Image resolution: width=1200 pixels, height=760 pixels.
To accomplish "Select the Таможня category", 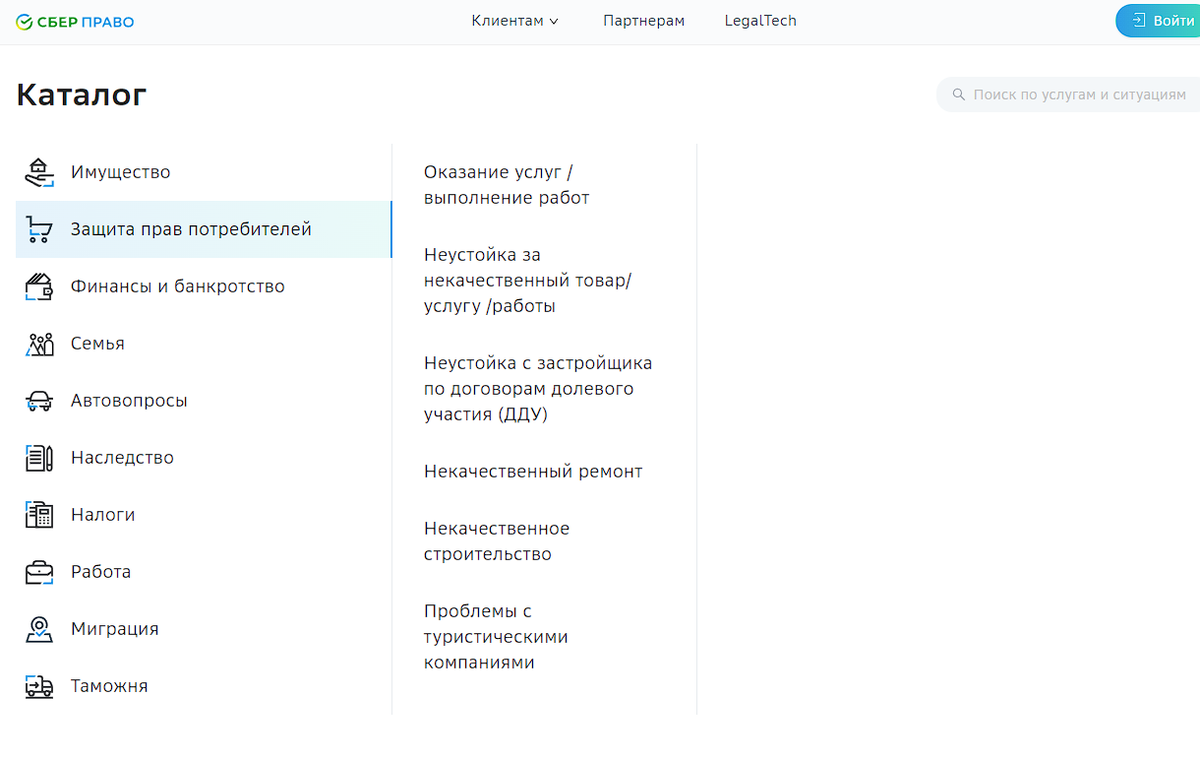I will tap(204, 685).
